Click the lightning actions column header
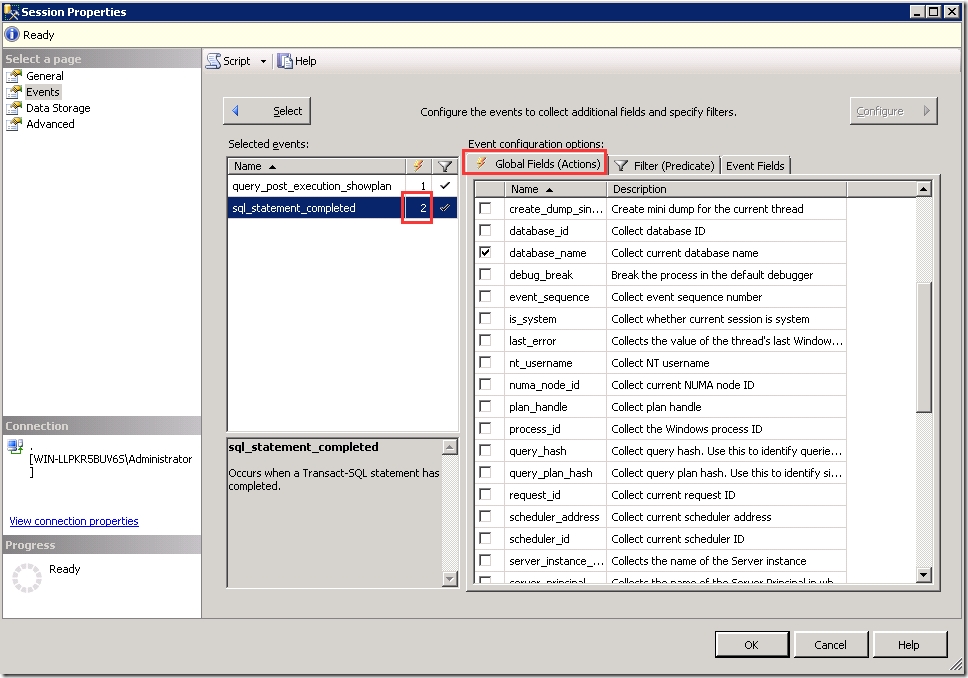The height and width of the screenshot is (678, 968). pos(419,166)
